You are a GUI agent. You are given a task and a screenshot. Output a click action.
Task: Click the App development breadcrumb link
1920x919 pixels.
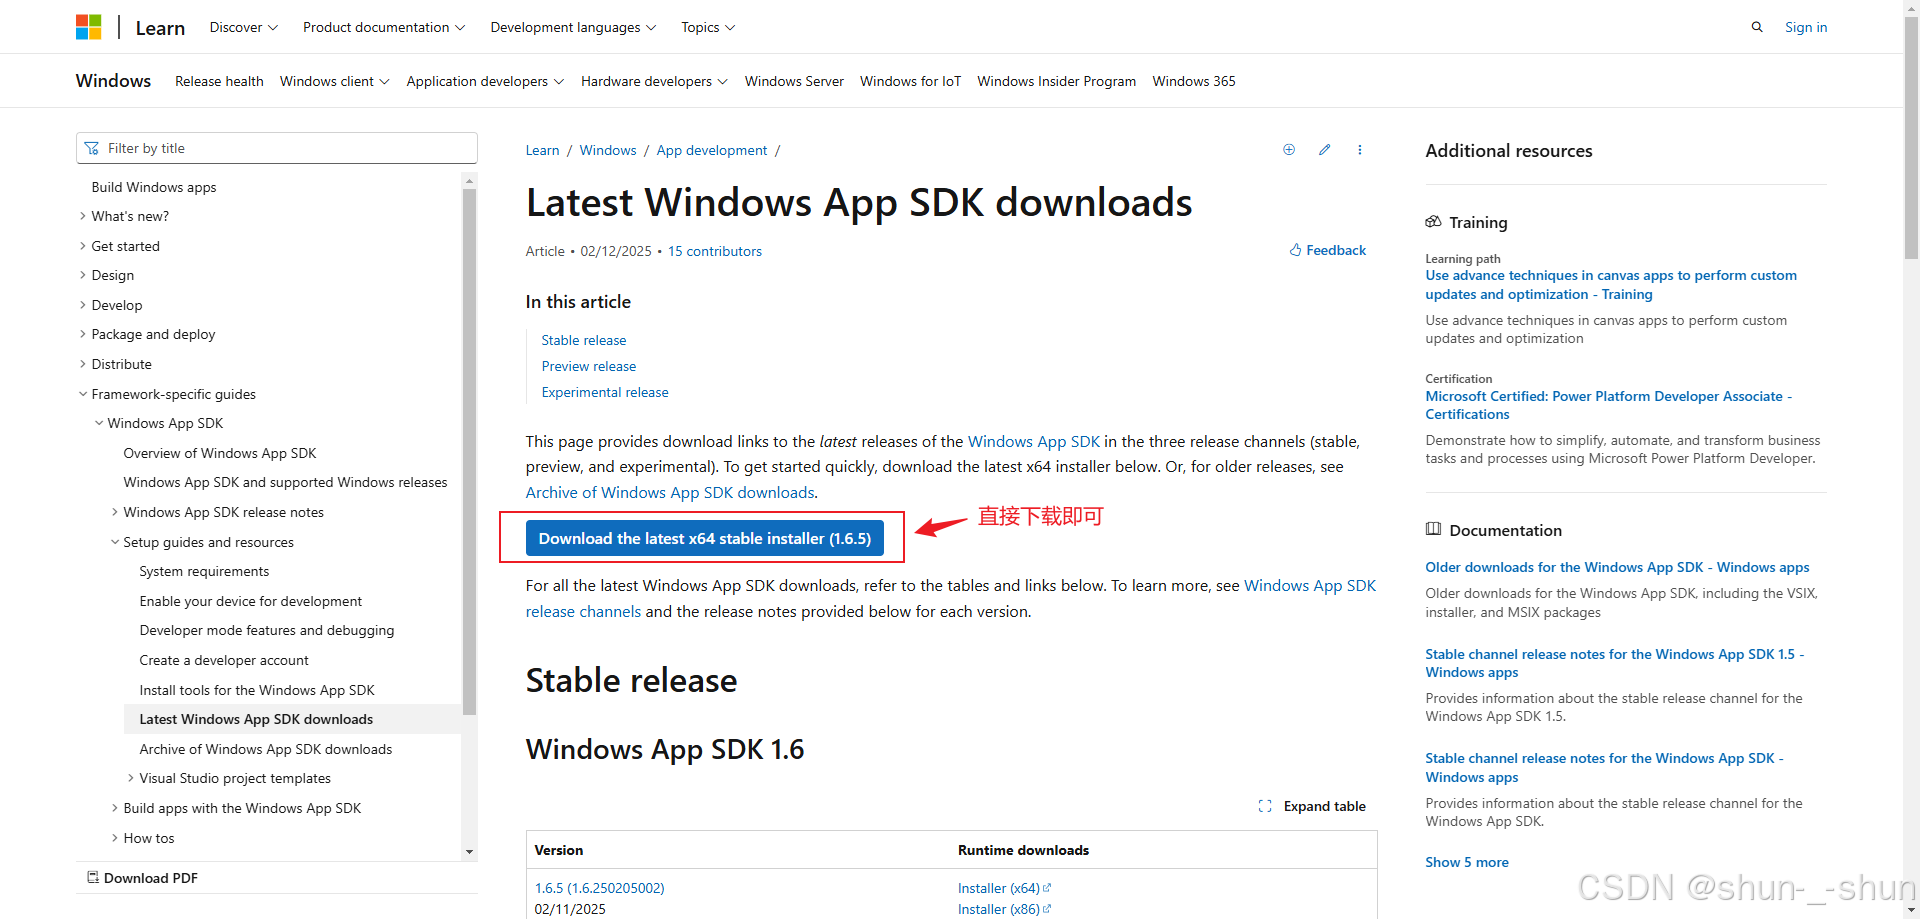click(712, 150)
